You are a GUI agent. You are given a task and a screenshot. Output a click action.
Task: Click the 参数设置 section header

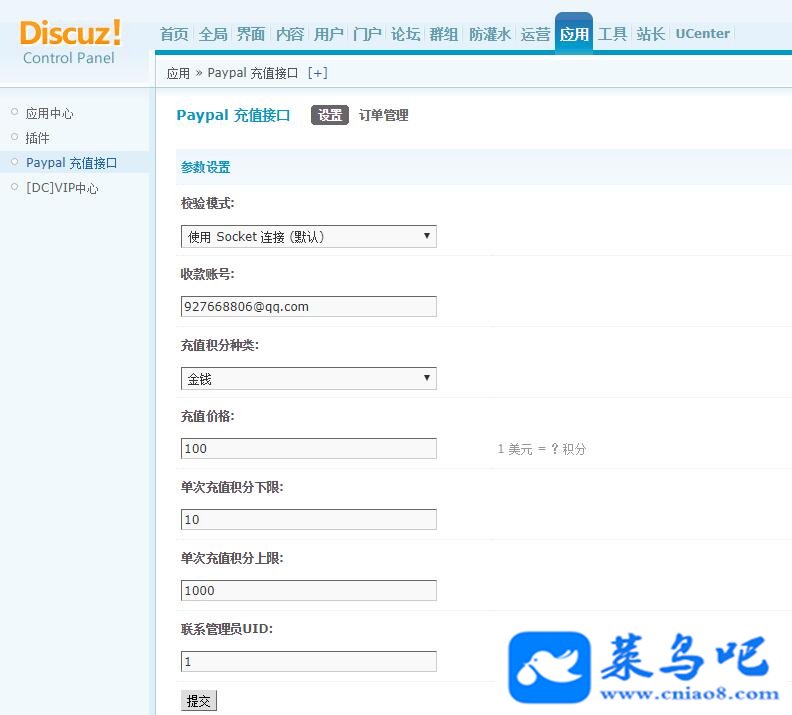click(x=206, y=167)
